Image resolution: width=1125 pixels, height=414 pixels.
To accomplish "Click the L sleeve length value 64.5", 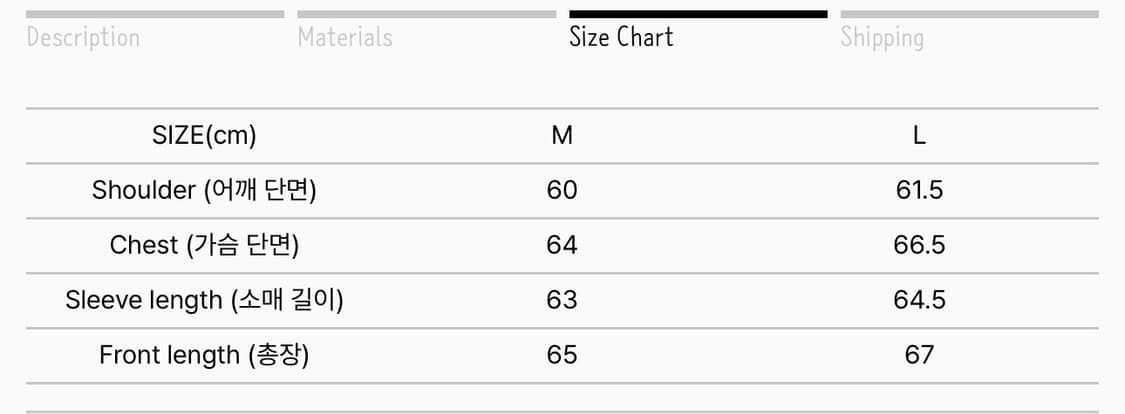I will click(x=919, y=300).
